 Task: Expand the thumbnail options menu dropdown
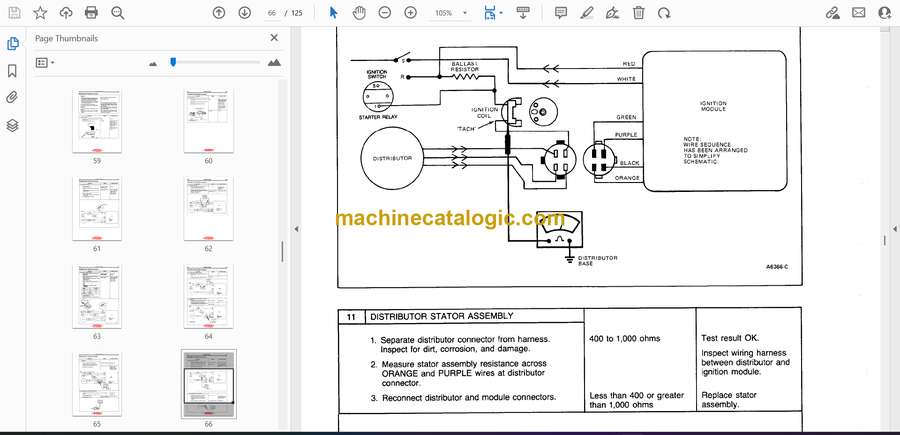pos(45,62)
